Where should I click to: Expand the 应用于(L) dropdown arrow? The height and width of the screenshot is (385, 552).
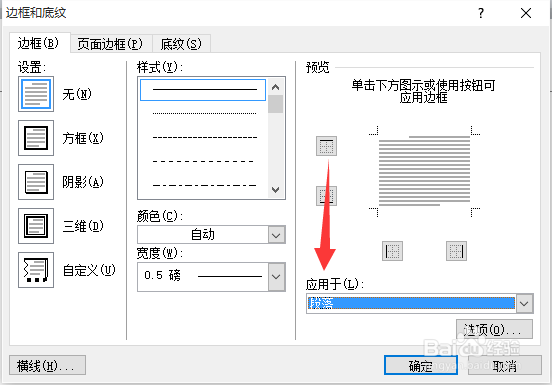point(525,303)
